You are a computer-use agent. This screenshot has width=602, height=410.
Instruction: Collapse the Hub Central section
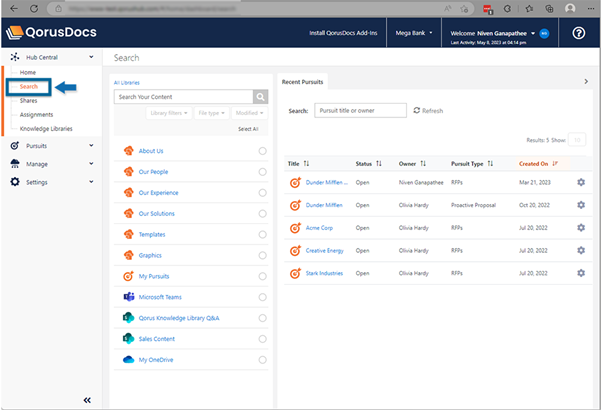pos(91,57)
